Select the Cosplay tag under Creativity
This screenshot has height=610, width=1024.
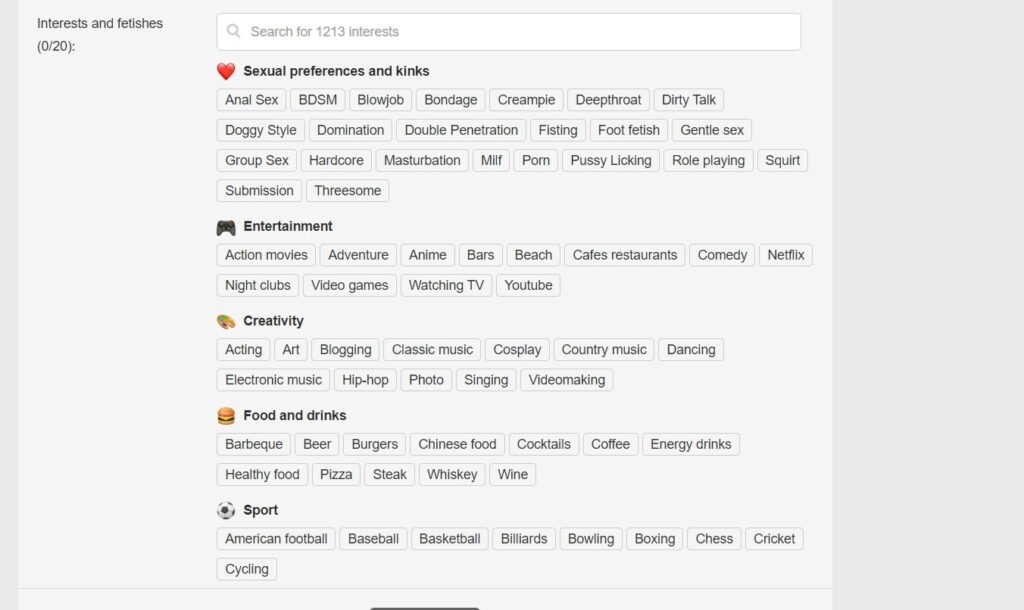click(516, 349)
